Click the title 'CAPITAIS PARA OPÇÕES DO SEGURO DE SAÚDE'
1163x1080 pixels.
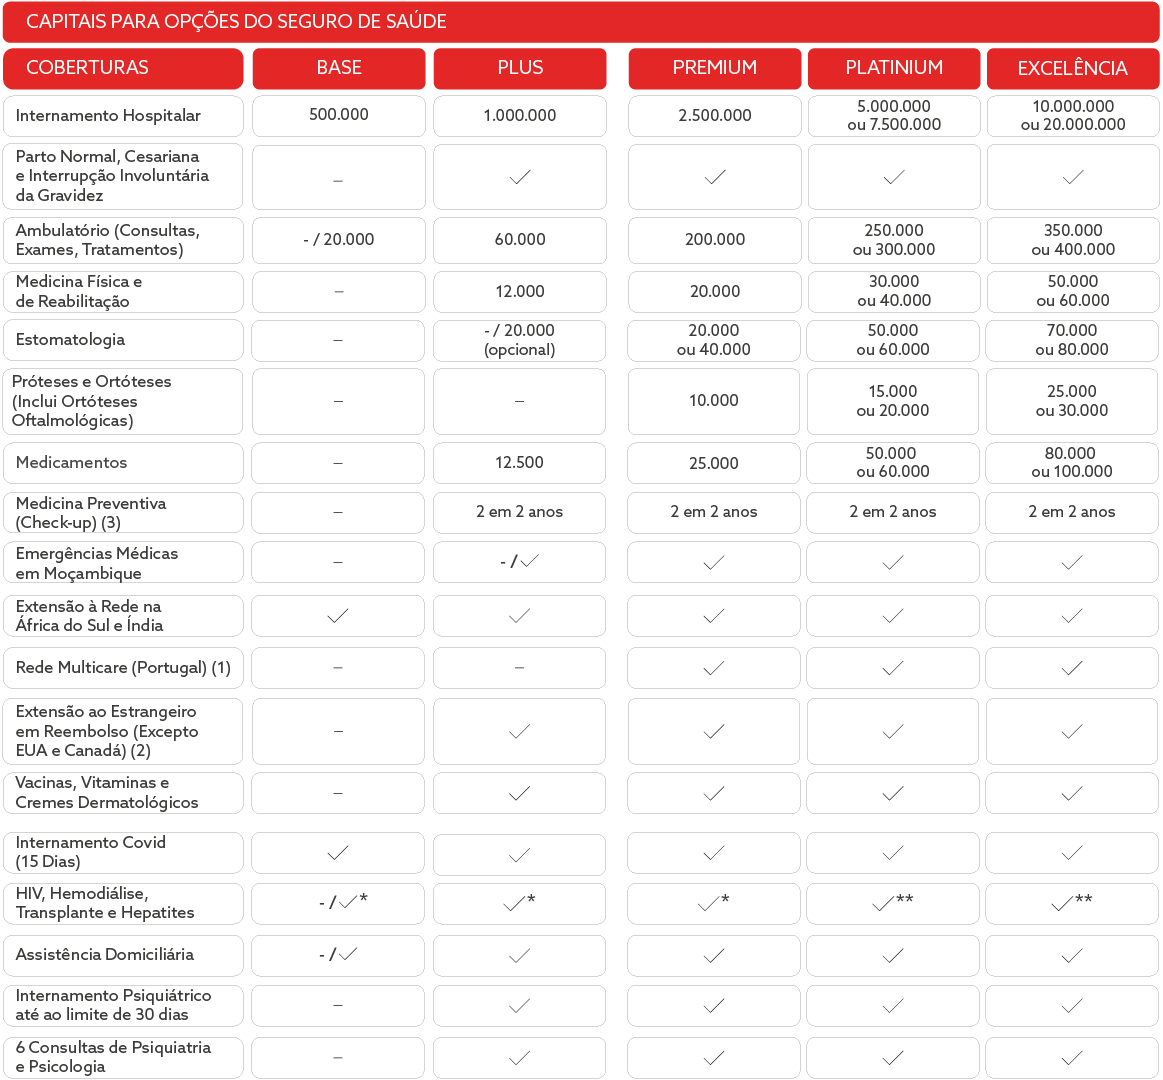pos(236,22)
